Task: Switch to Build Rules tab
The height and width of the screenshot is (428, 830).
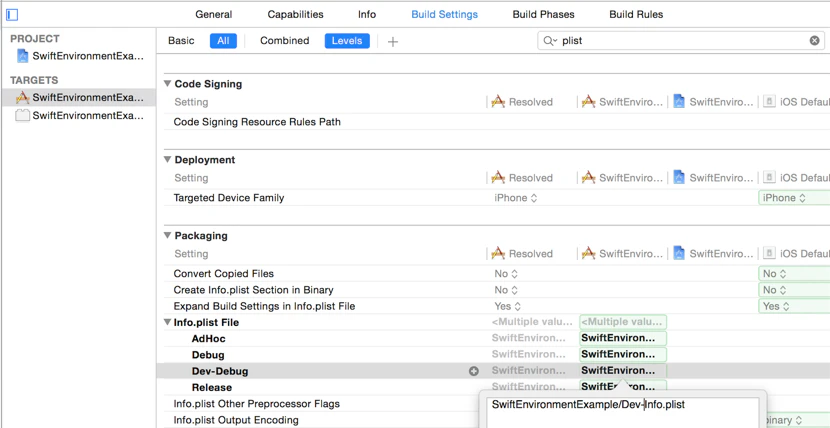Action: [636, 15]
